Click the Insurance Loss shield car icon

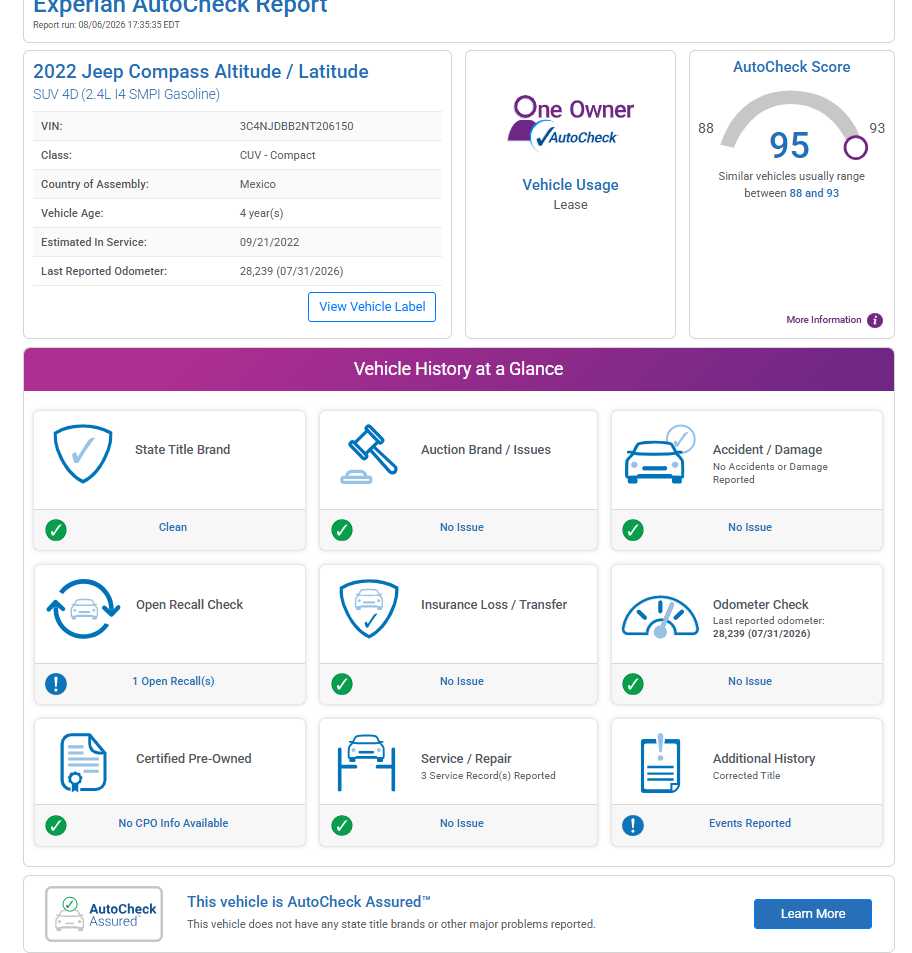pyautogui.click(x=369, y=608)
